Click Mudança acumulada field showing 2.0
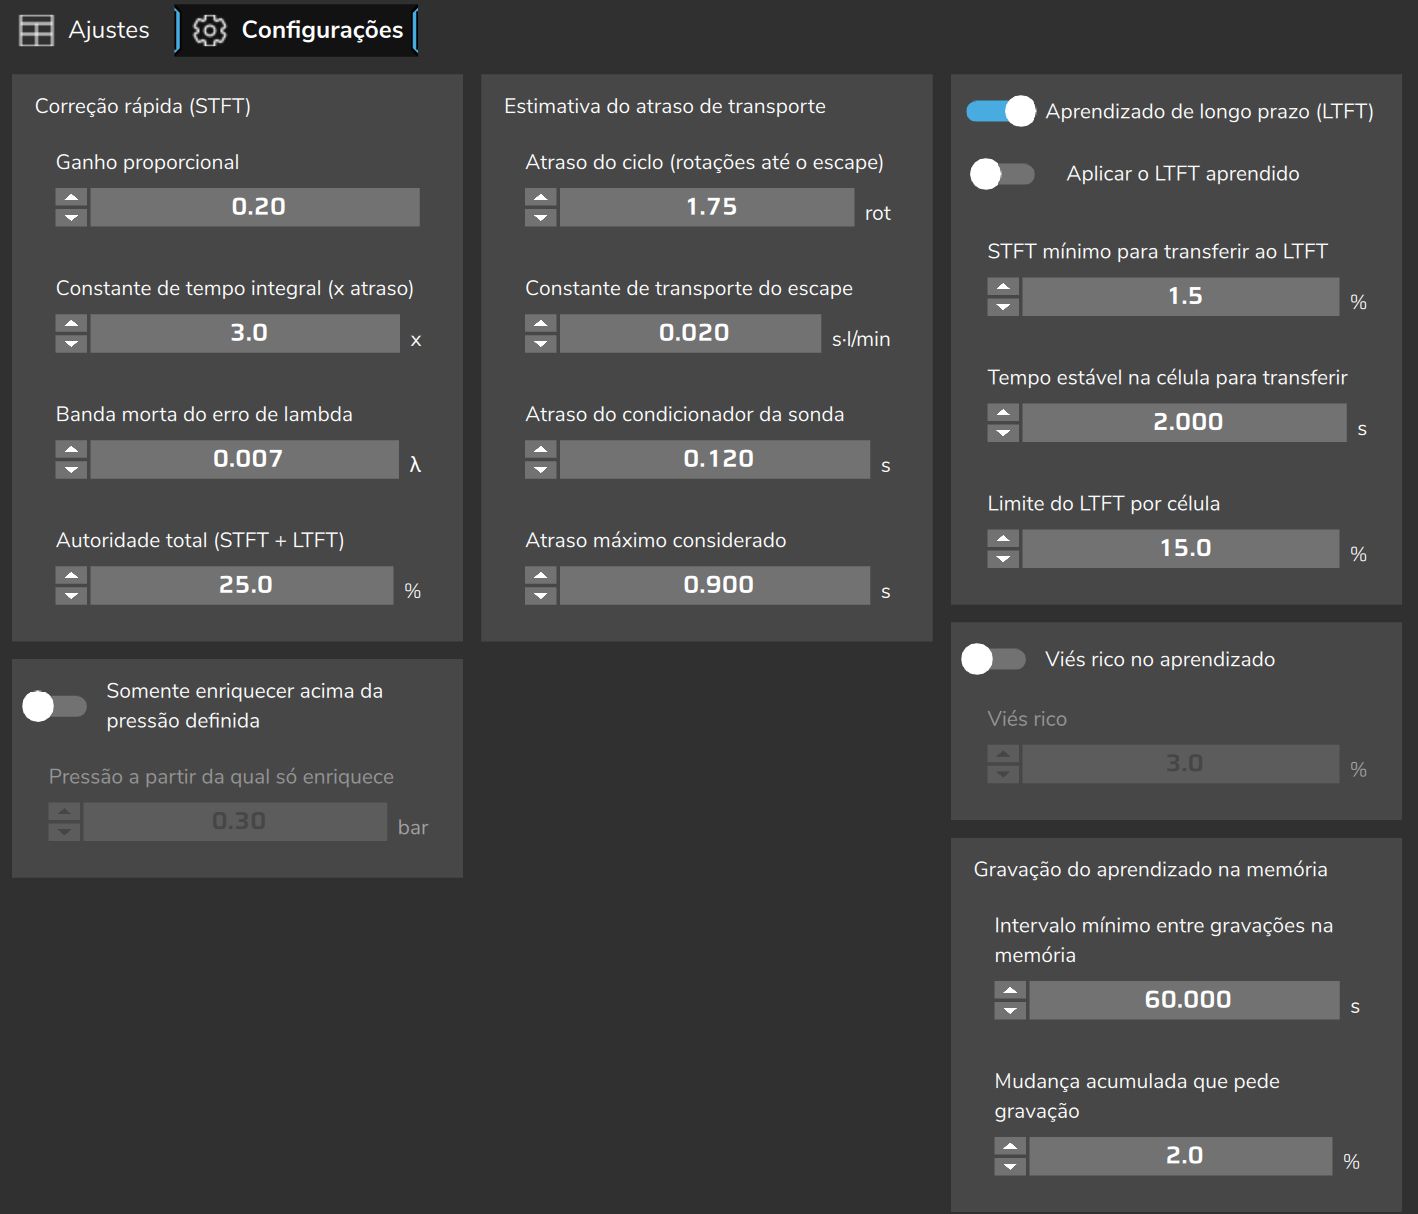This screenshot has width=1418, height=1214. [1181, 1156]
